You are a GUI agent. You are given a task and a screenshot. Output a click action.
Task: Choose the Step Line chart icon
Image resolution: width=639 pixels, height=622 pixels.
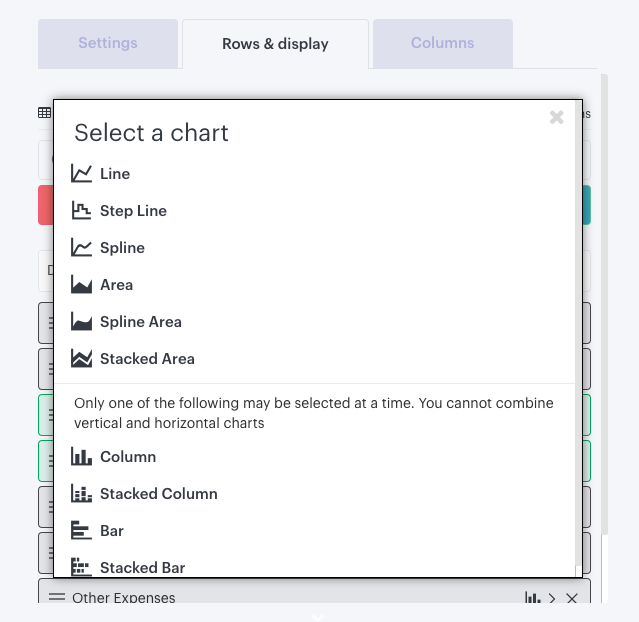[x=81, y=211]
